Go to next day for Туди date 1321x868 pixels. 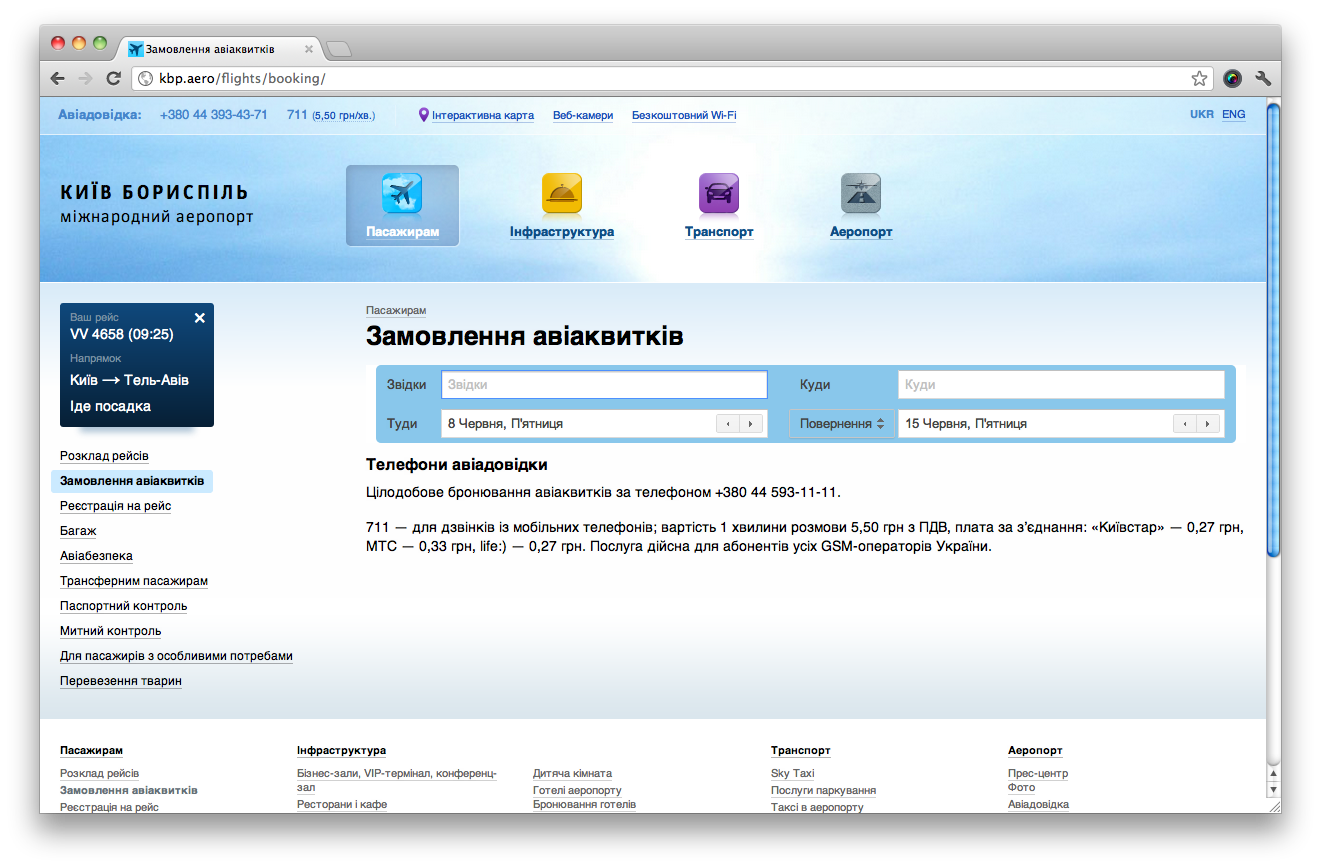pos(752,424)
